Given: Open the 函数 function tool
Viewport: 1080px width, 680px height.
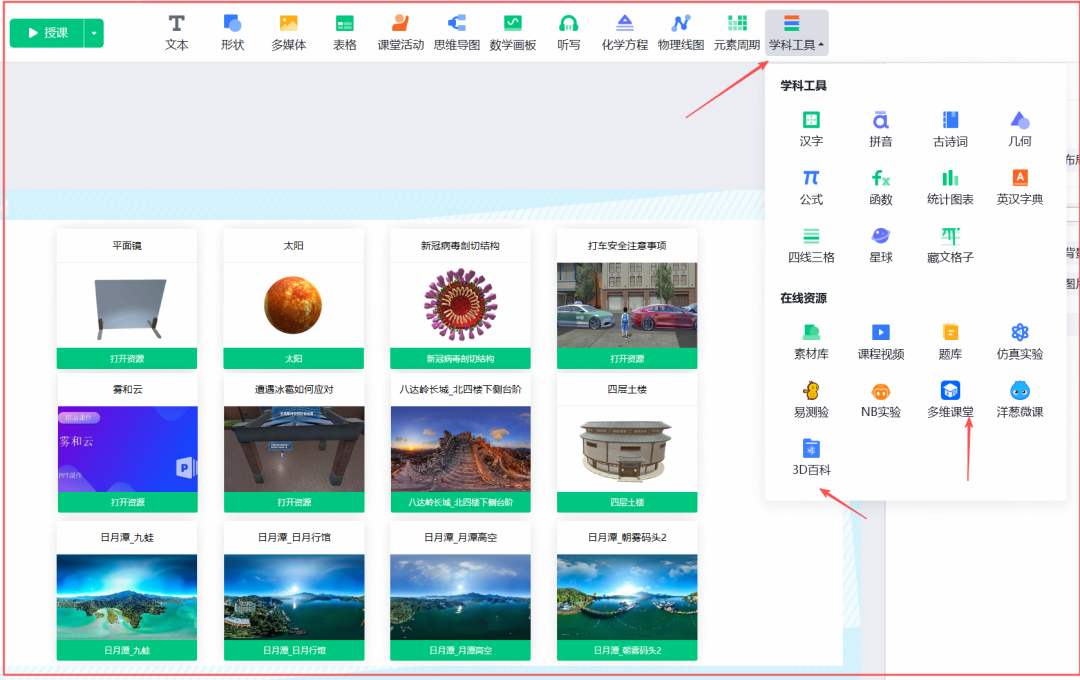Looking at the screenshot, I should (880, 188).
